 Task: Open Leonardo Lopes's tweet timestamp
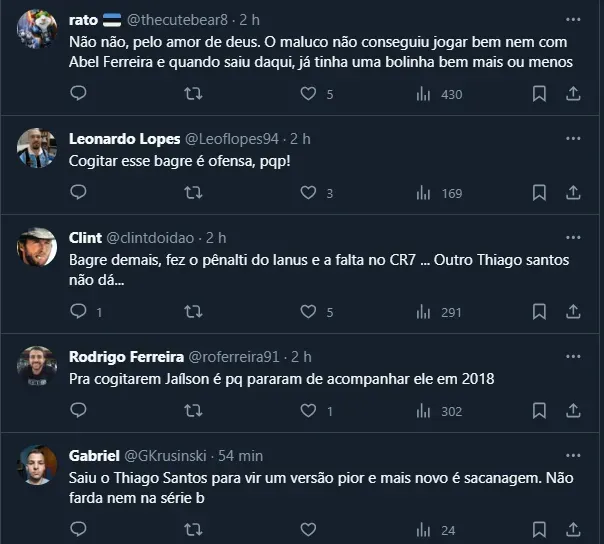pos(300,138)
